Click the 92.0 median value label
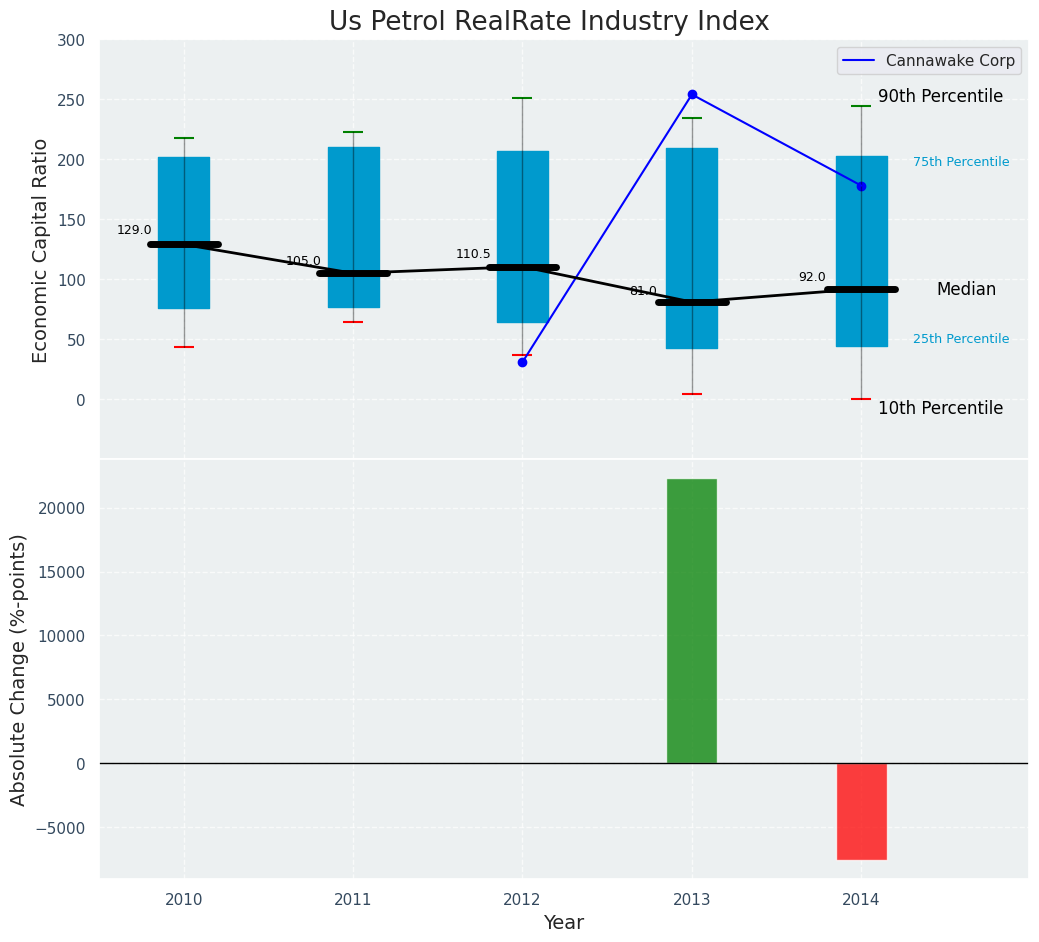This screenshot has width=1039, height=942. [812, 277]
